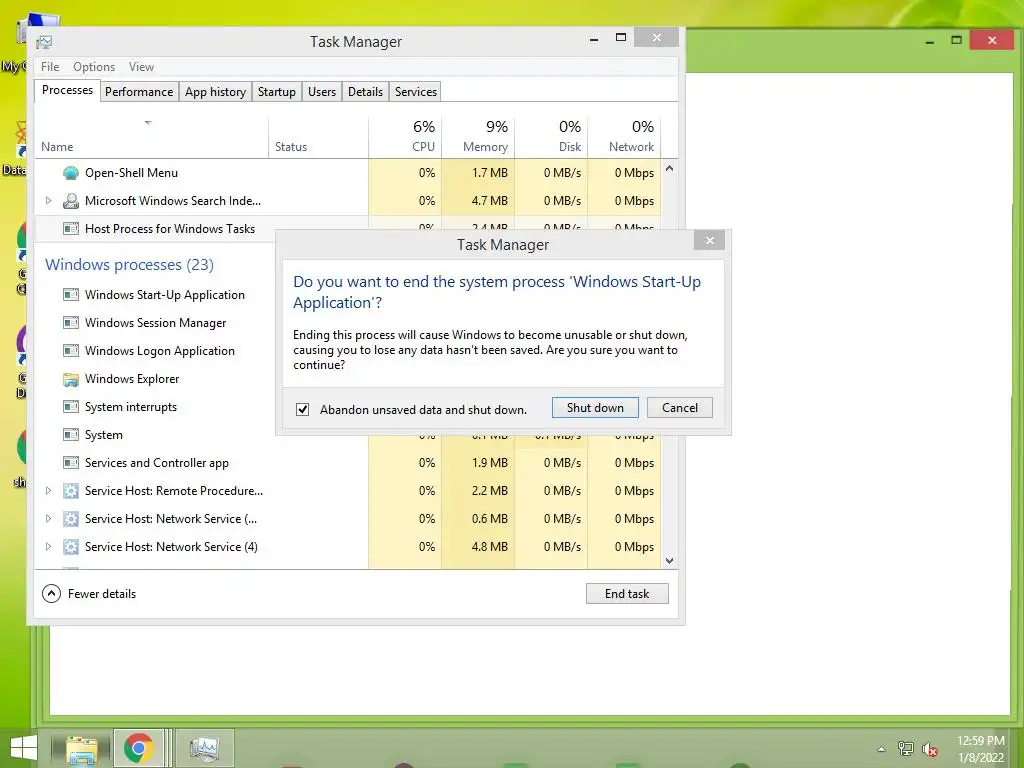Open the Windows Start button
The height and width of the screenshot is (768, 1024).
[x=24, y=748]
